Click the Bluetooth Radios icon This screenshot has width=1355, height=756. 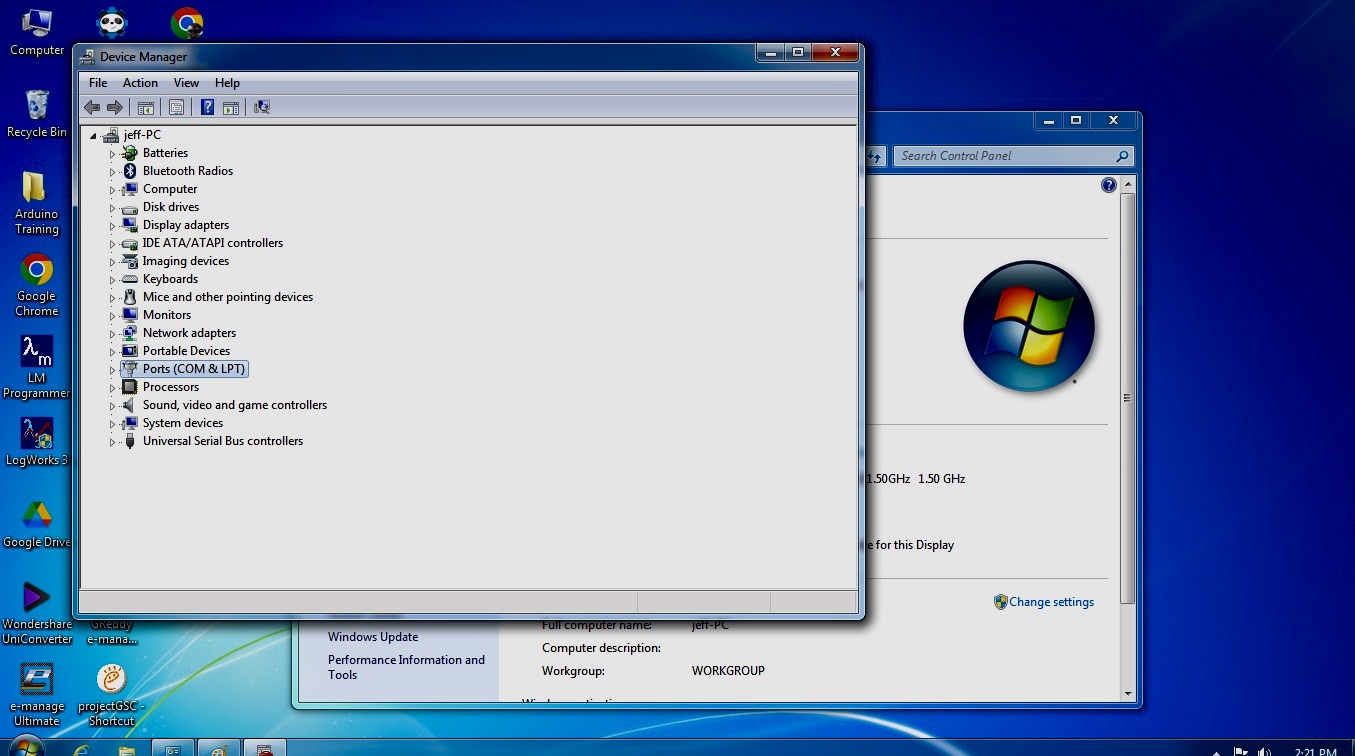(x=129, y=171)
